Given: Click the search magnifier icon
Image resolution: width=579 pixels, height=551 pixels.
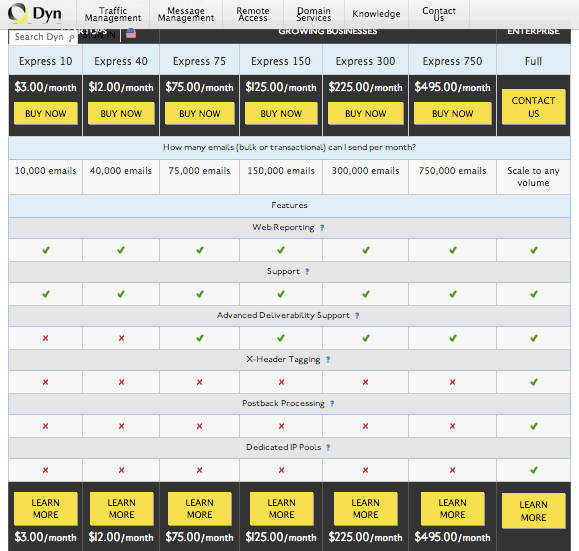Looking at the screenshot, I should tap(71, 37).
